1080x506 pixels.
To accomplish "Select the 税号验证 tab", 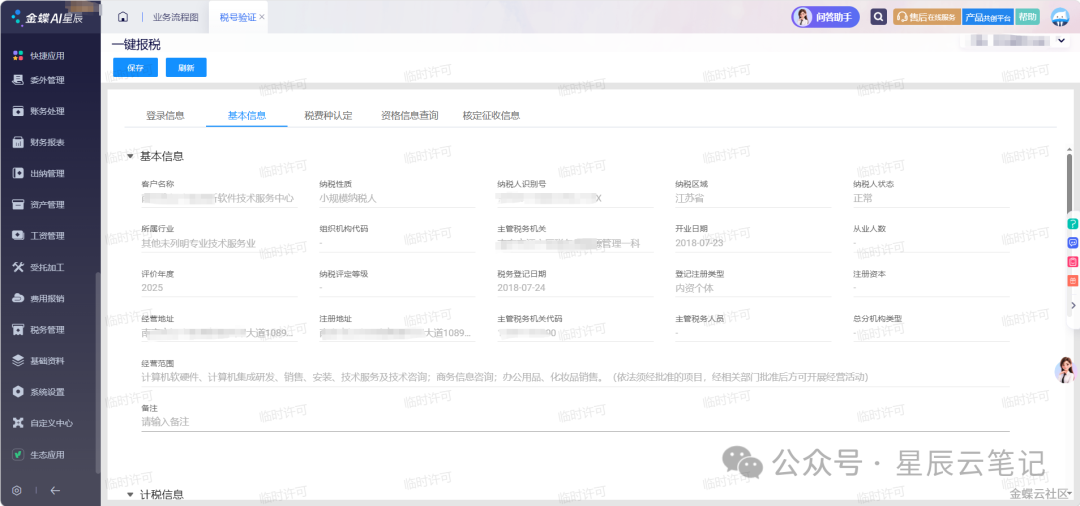I will (238, 17).
